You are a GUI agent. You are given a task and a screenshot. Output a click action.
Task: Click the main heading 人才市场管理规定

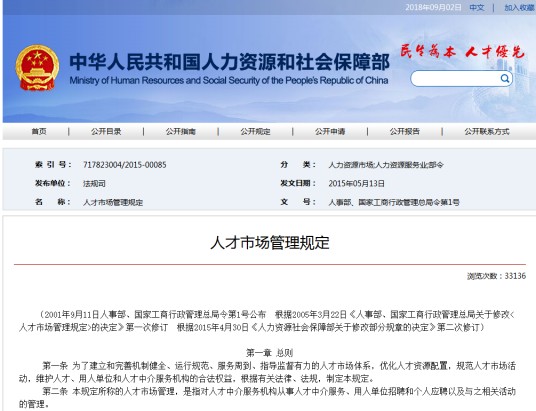tap(270, 243)
